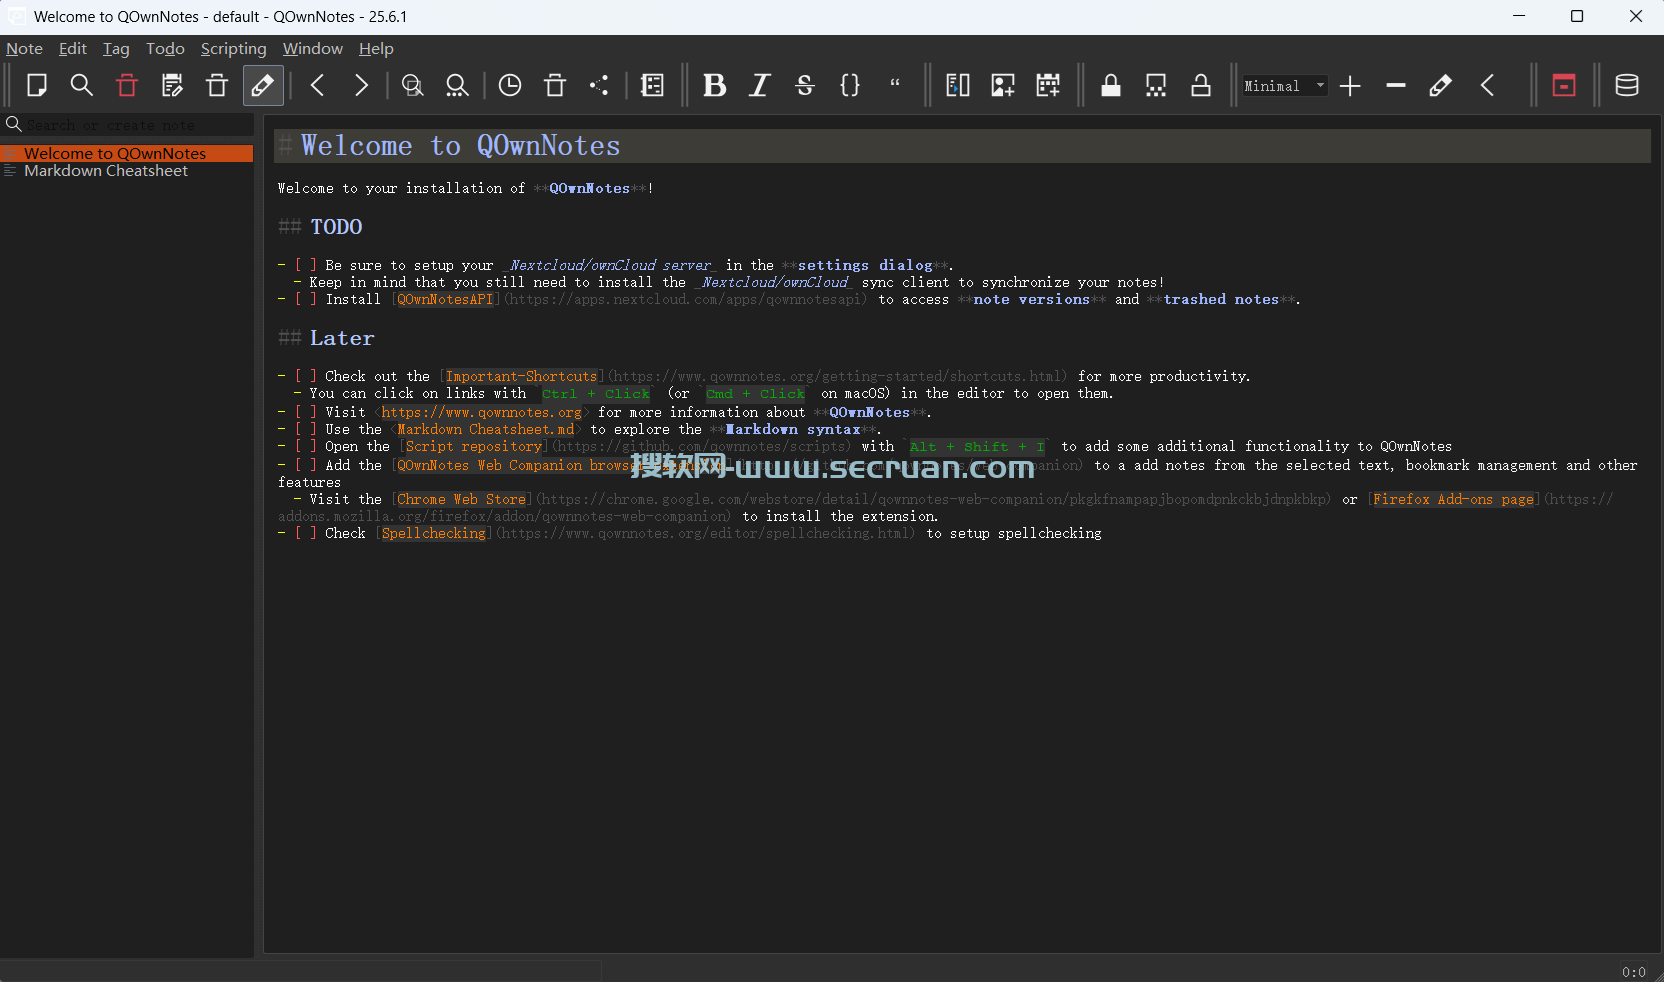Click the https://www.qownnotes.org link

click(481, 412)
